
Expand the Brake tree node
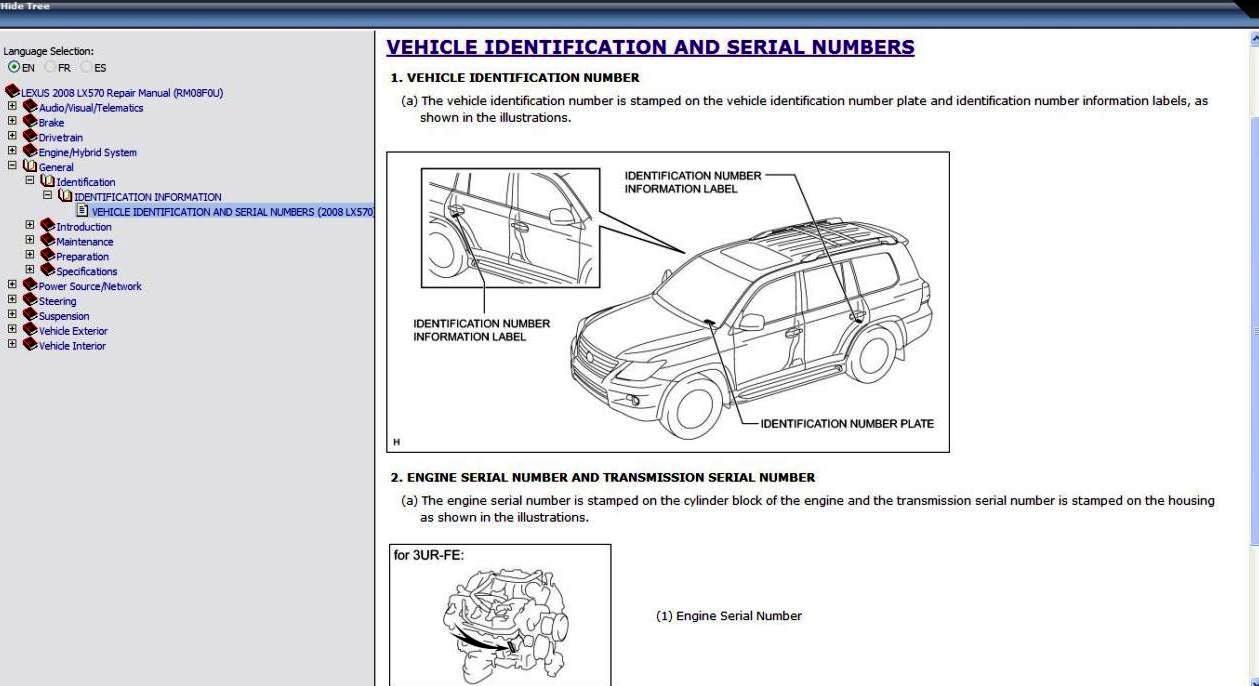12,122
